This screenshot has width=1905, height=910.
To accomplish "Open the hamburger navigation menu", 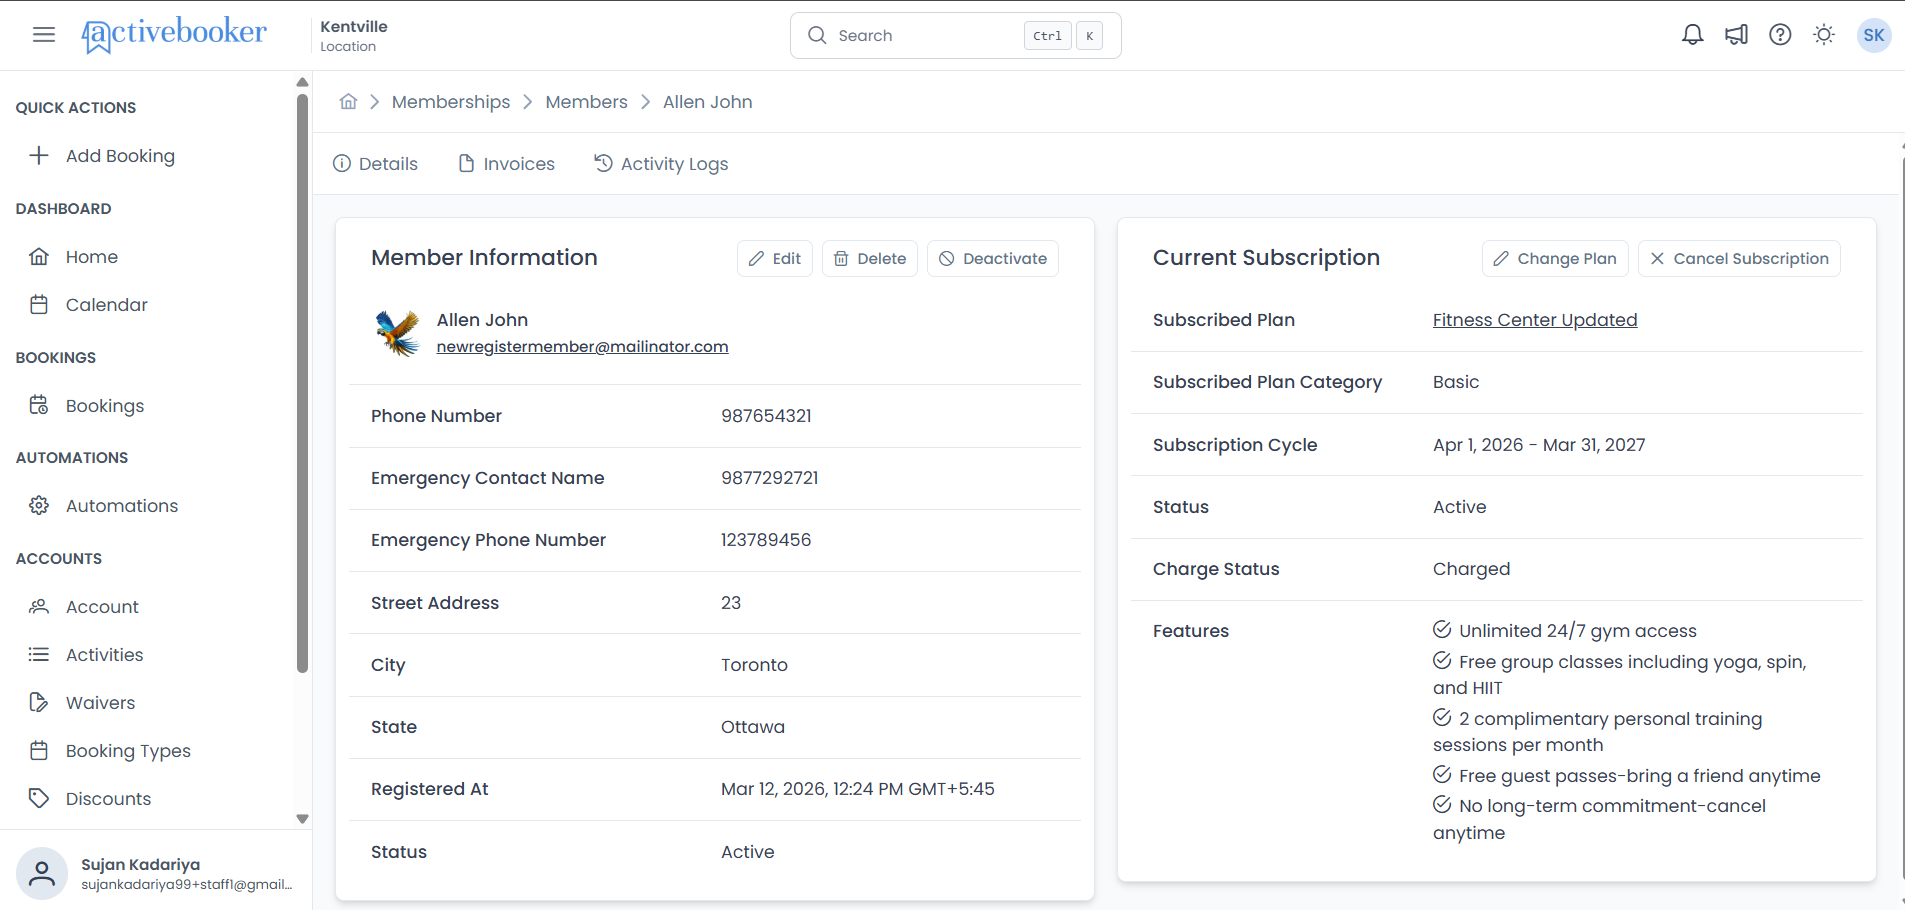I will pos(44,35).
